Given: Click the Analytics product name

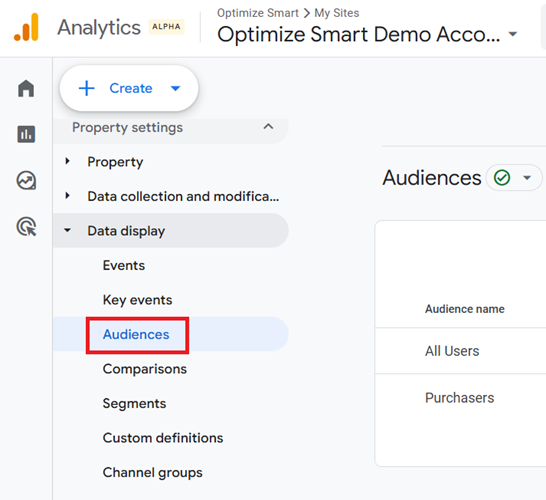Looking at the screenshot, I should click(x=99, y=28).
